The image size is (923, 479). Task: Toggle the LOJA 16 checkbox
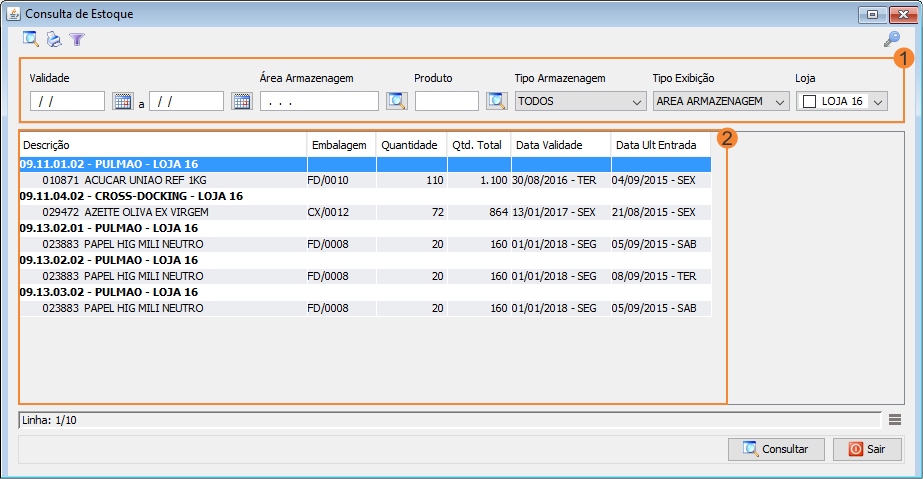(x=809, y=101)
